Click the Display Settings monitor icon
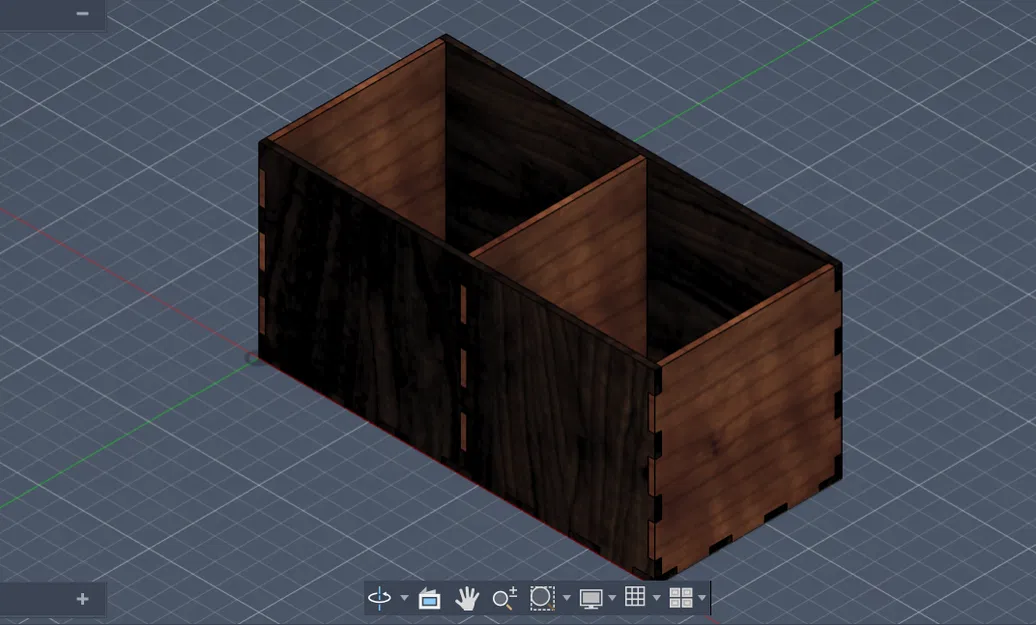Screen dimensions: 1036x625 click(x=591, y=599)
